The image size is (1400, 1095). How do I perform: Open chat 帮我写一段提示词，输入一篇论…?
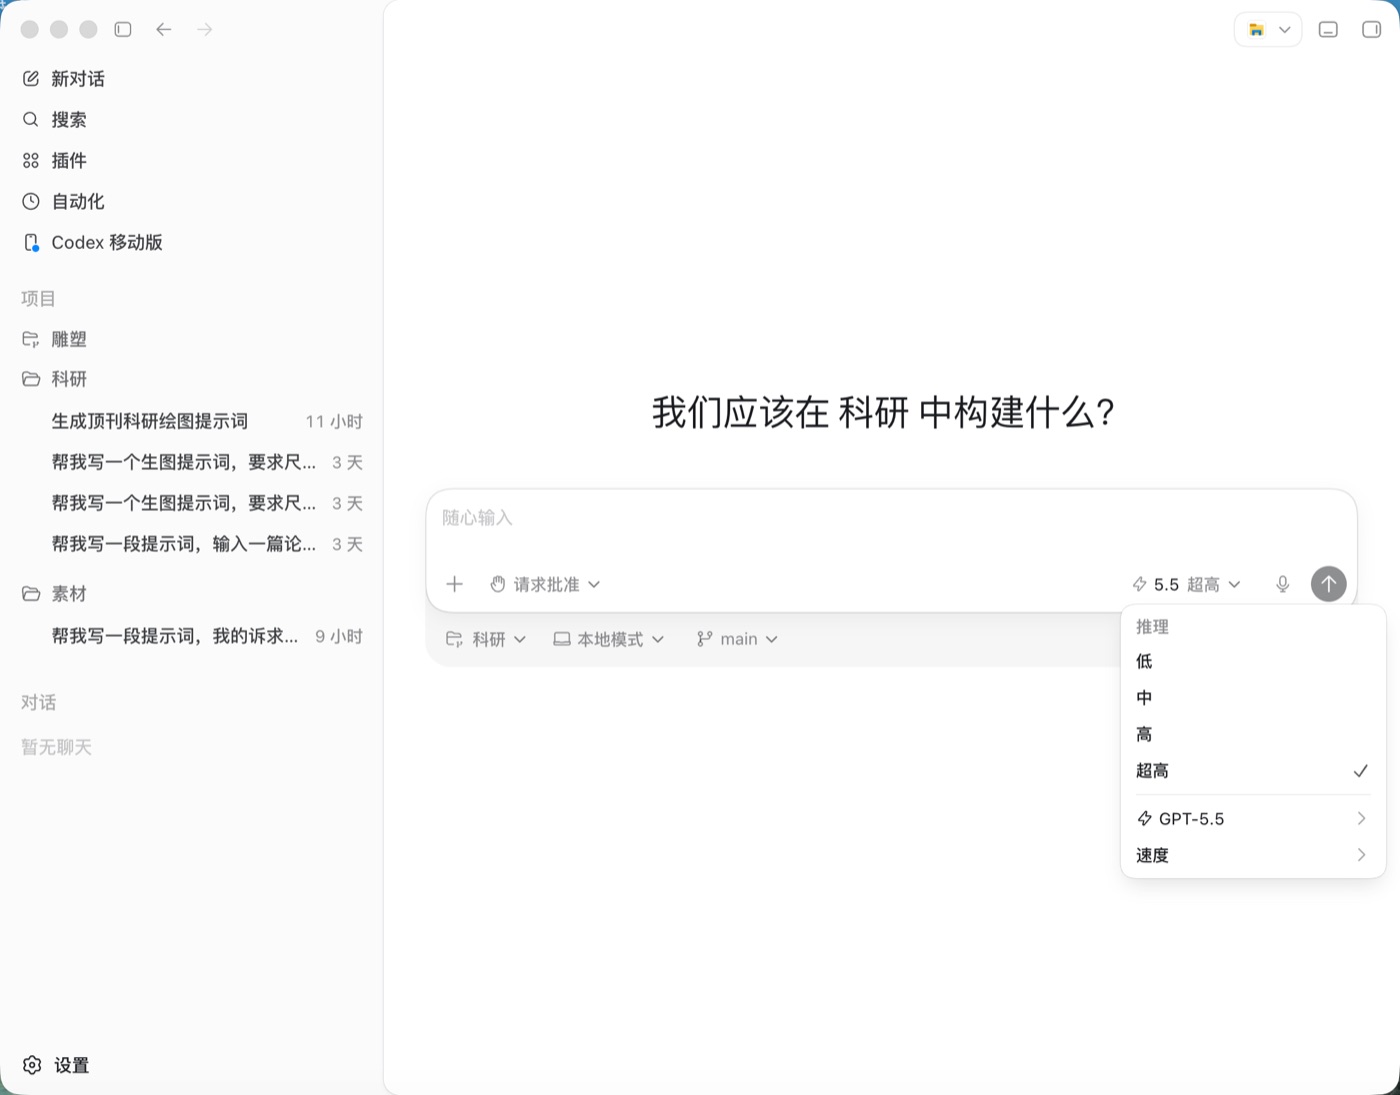click(191, 544)
